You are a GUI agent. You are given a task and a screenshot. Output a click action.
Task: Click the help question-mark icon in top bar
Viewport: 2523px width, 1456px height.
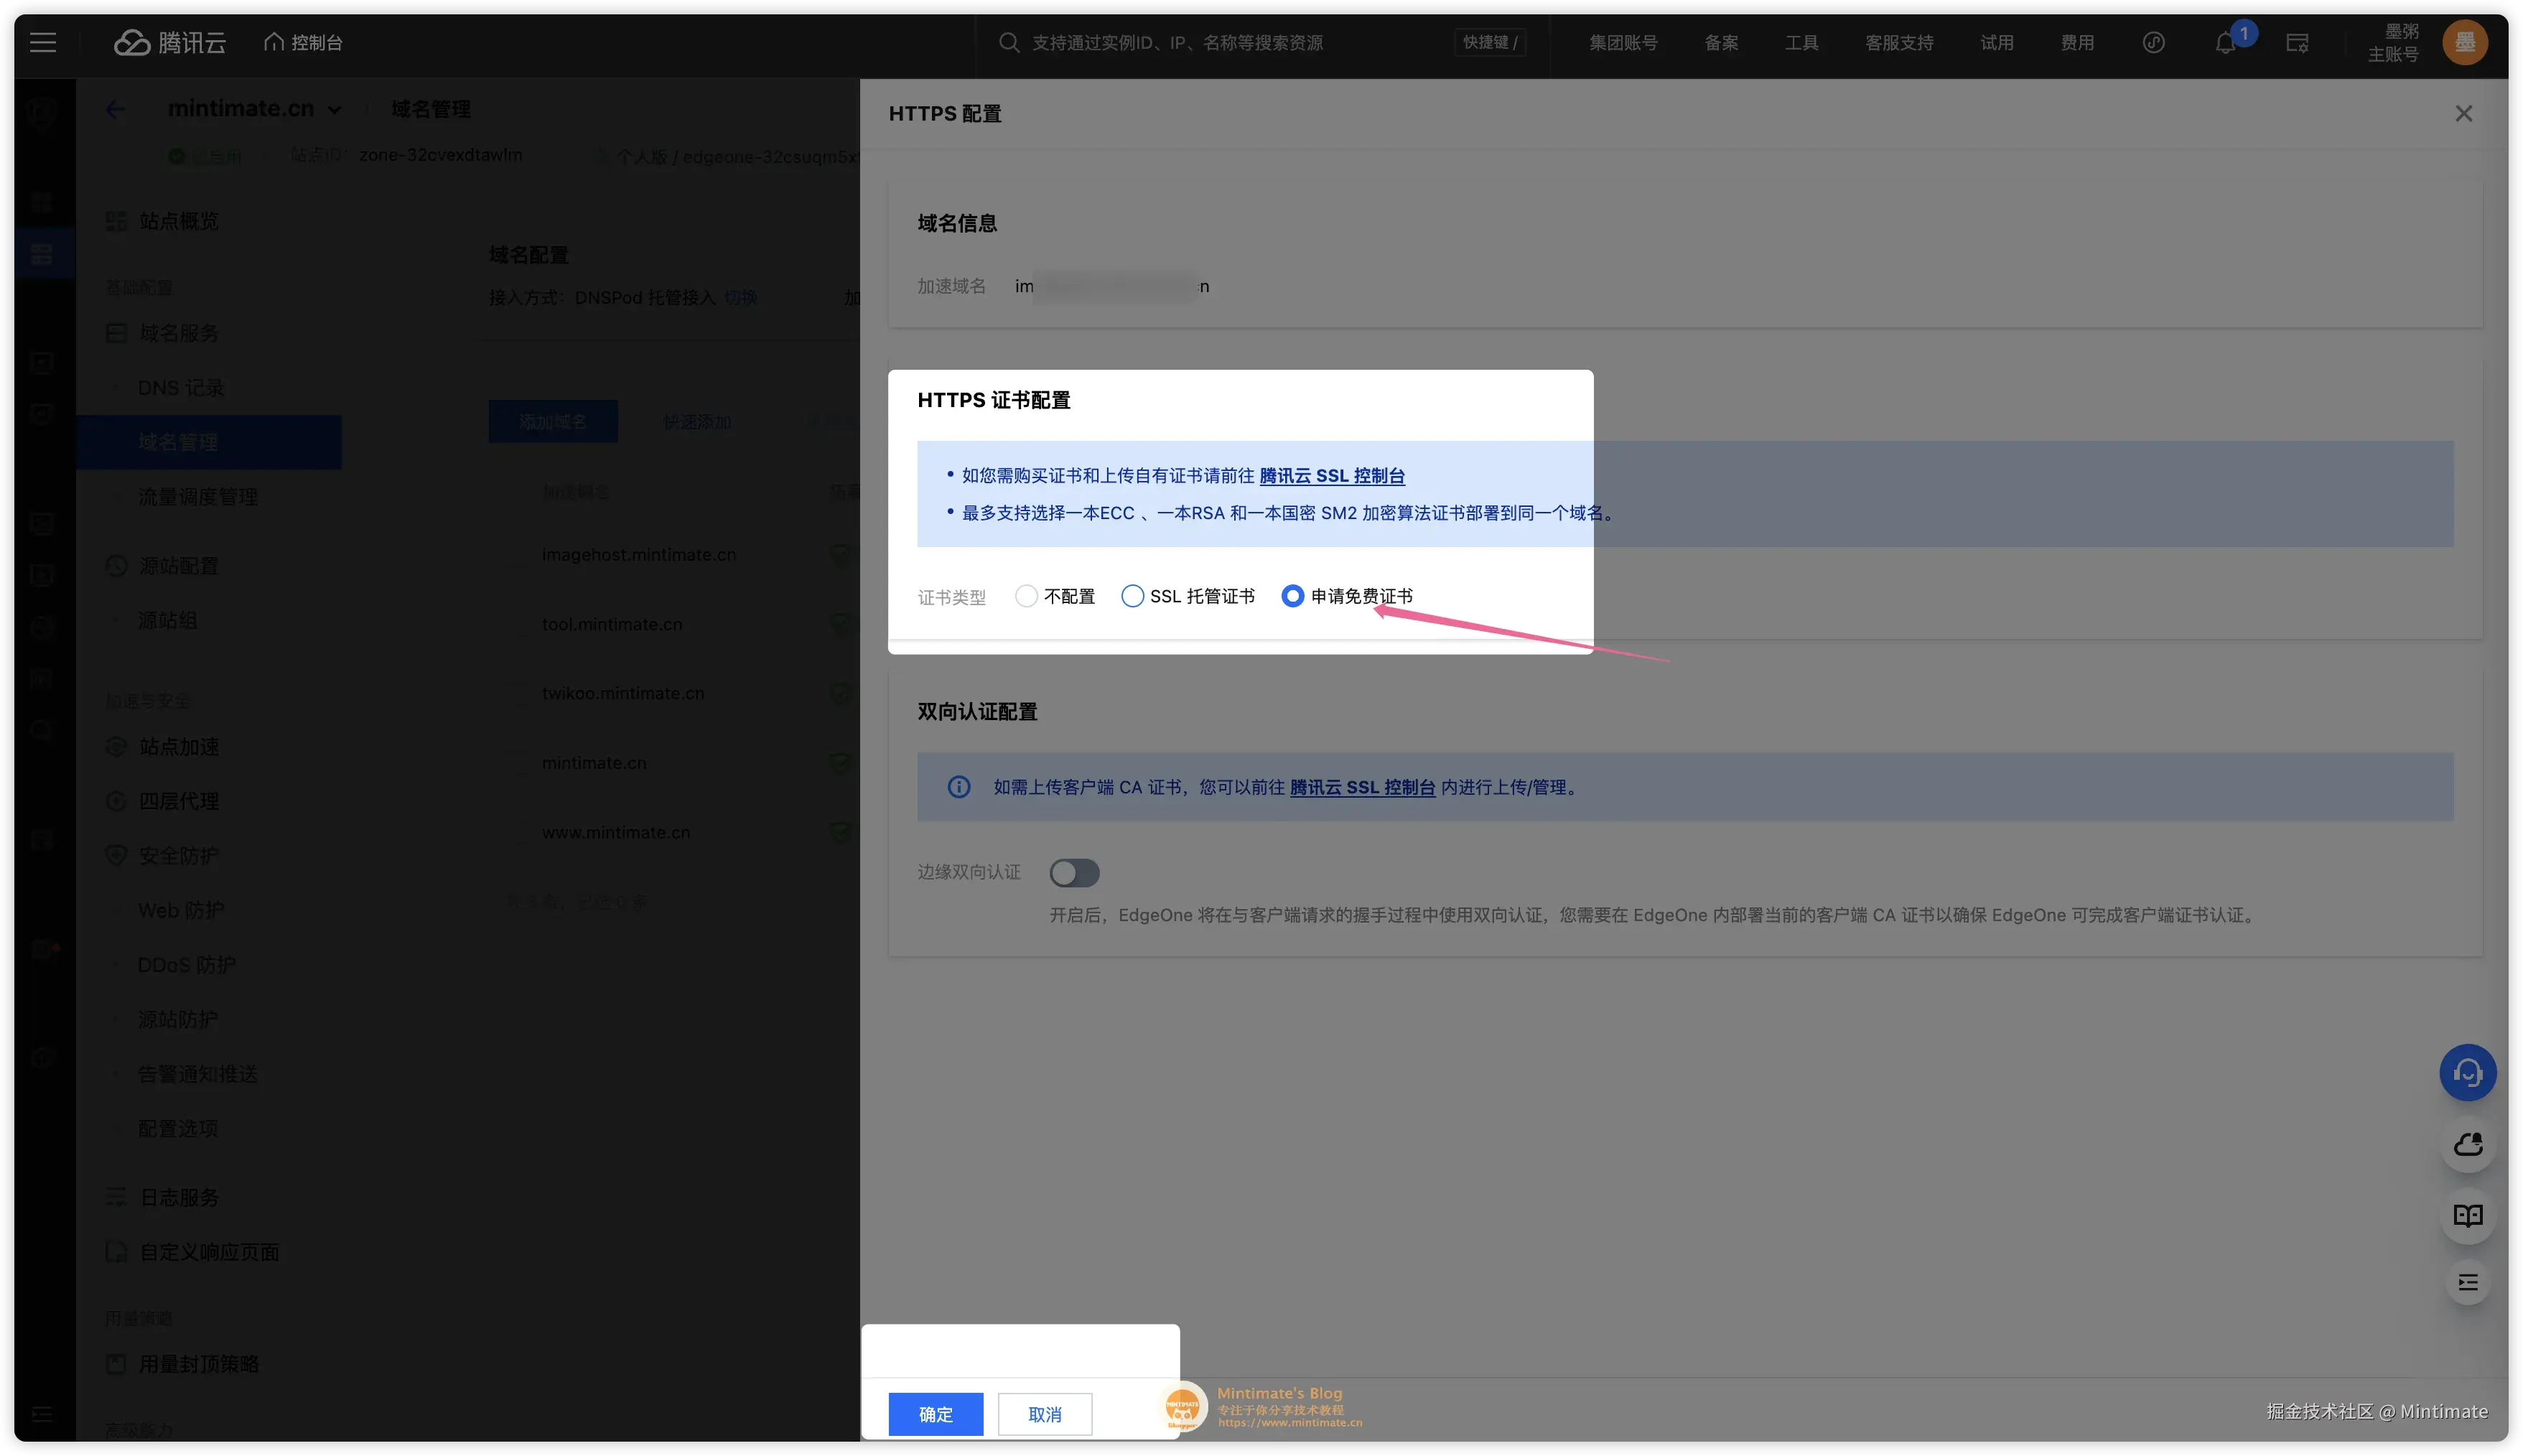[2153, 42]
